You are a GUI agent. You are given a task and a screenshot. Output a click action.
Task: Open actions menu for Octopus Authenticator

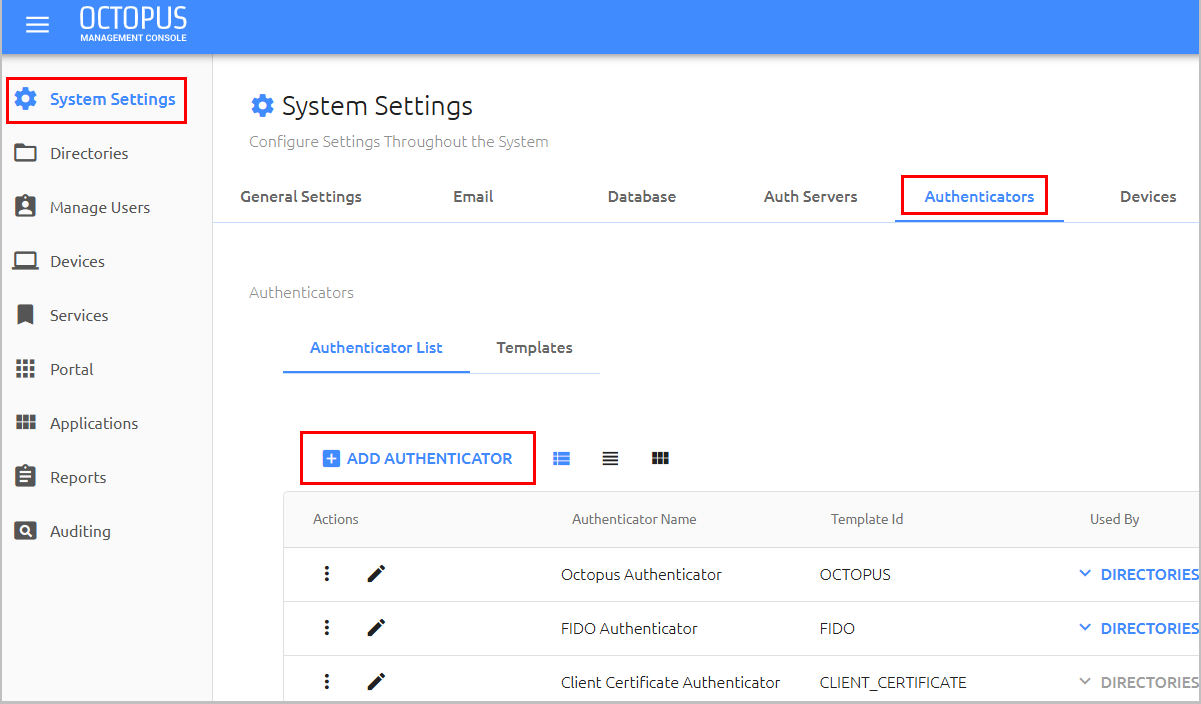click(x=326, y=574)
